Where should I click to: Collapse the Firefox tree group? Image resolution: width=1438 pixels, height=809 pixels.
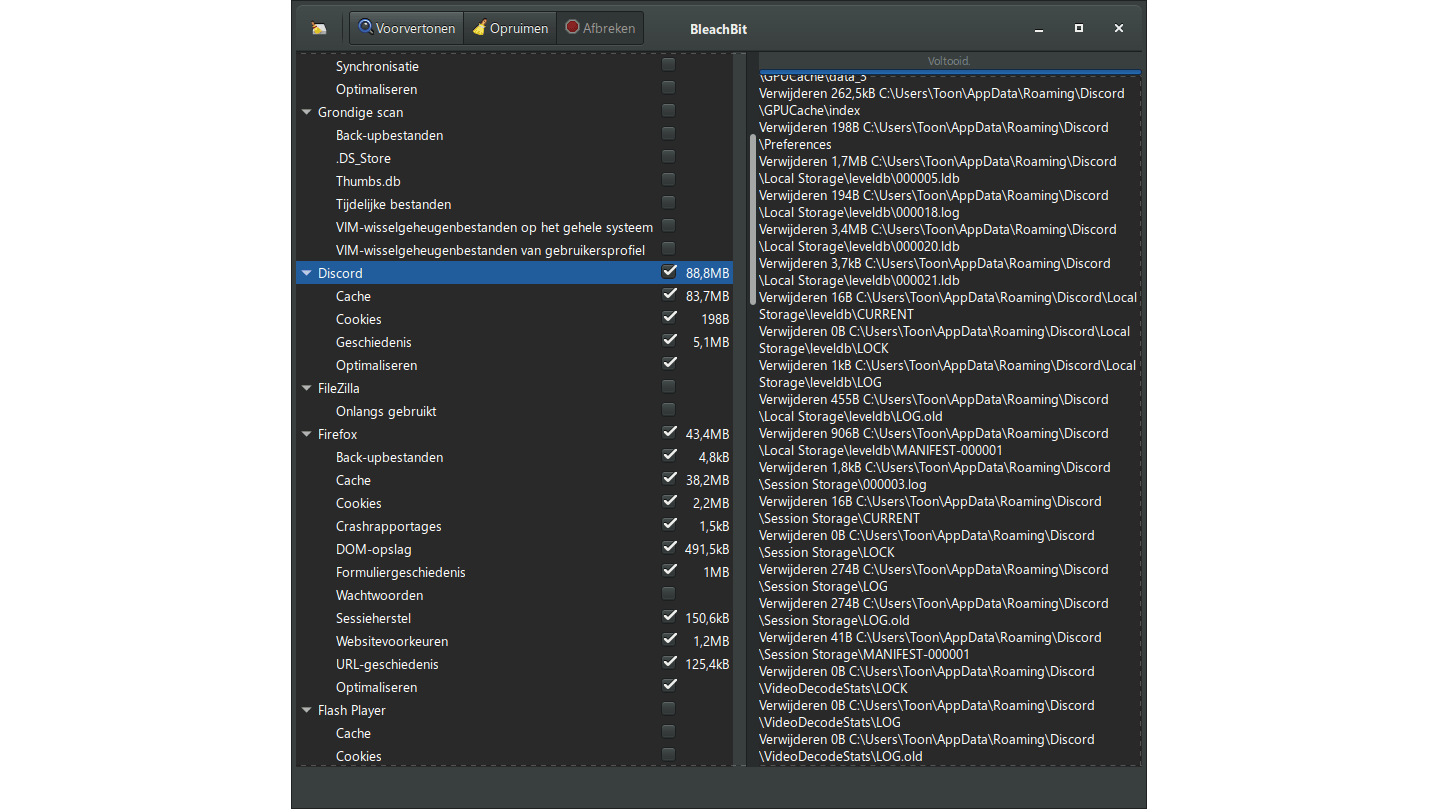tap(306, 434)
